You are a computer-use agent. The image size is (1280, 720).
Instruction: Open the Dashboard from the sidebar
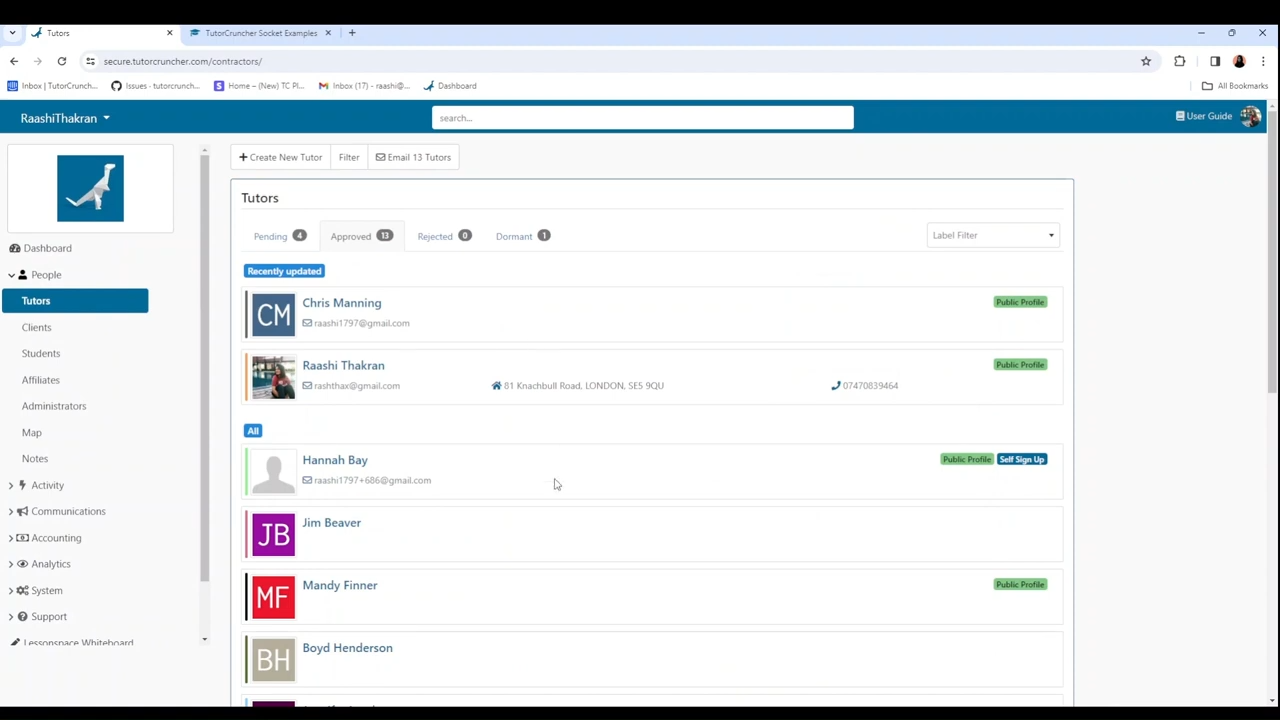tap(47, 248)
